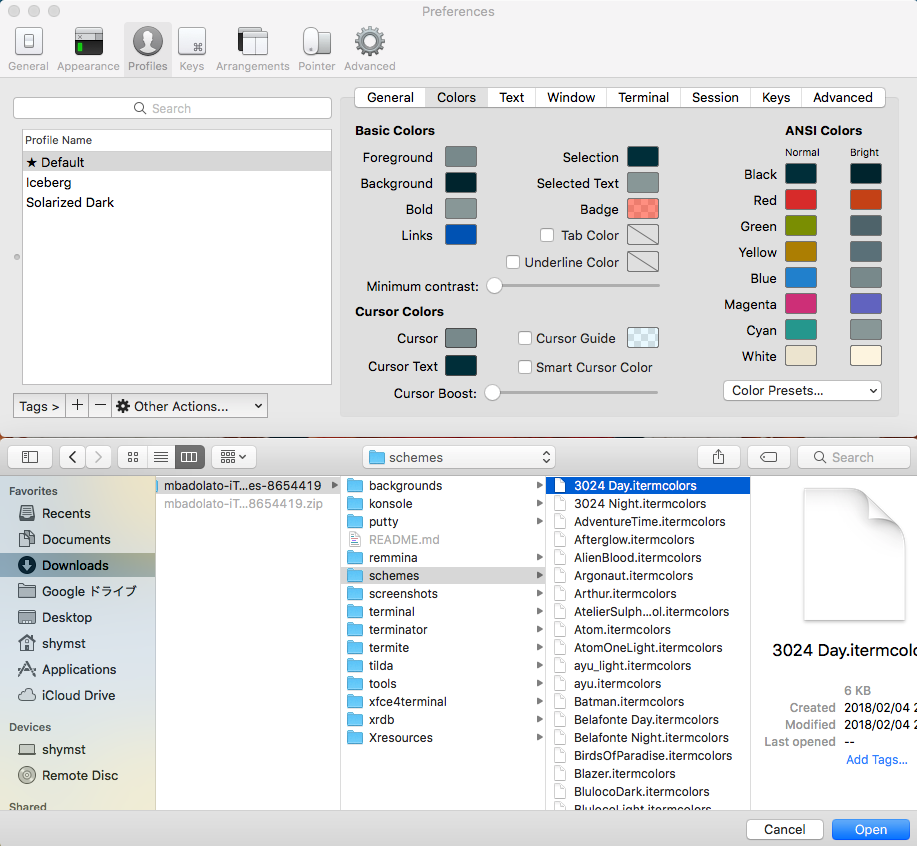
Task: Switch file dialog to column view
Action: click(x=189, y=457)
